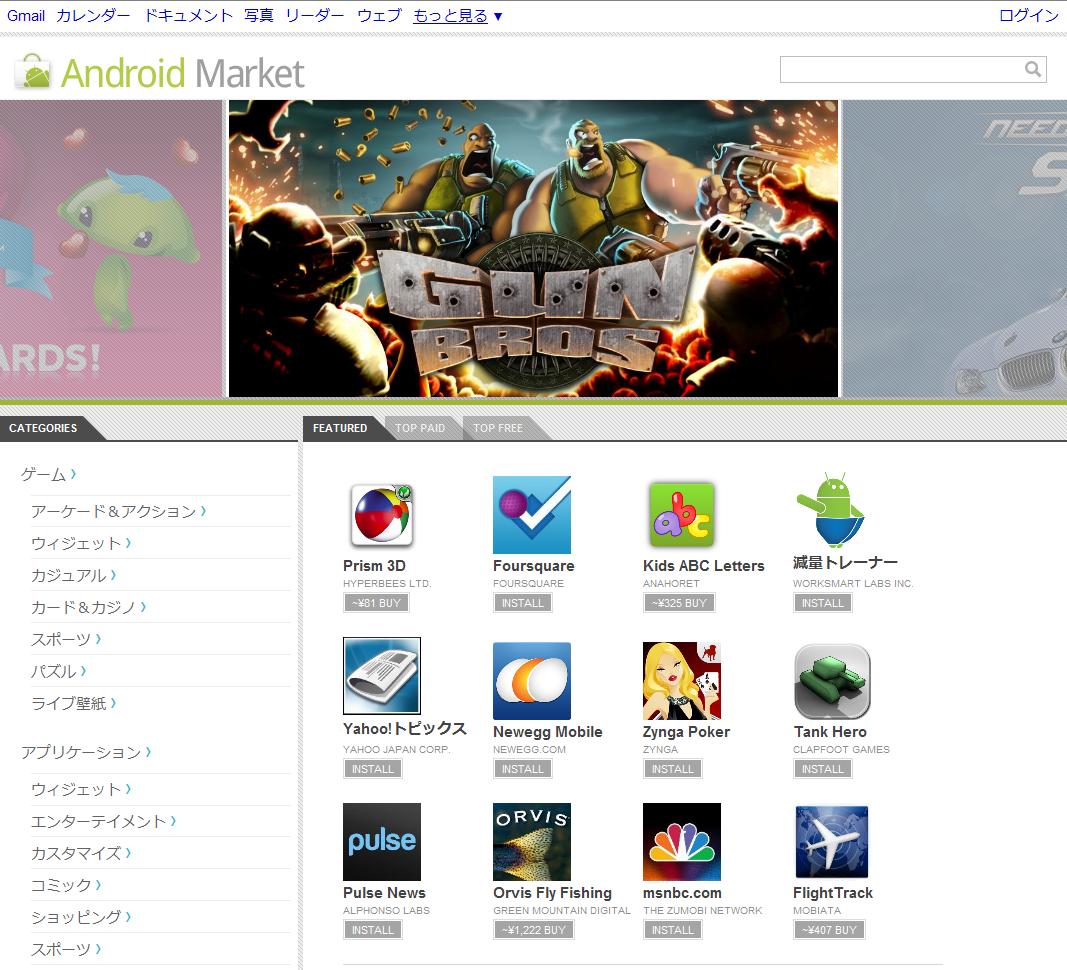Viewport: 1067px width, 970px height.
Task: Open the カード＆カジノ category
Action: point(88,607)
